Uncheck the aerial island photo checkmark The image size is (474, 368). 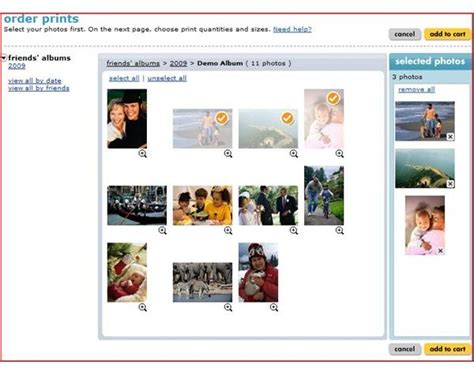[x=287, y=118]
